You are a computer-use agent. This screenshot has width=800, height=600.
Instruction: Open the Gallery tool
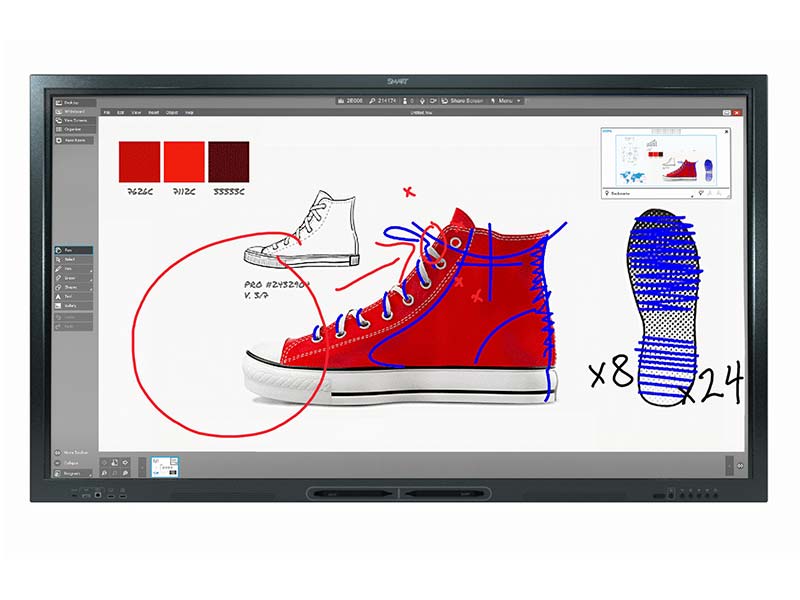[x=73, y=306]
